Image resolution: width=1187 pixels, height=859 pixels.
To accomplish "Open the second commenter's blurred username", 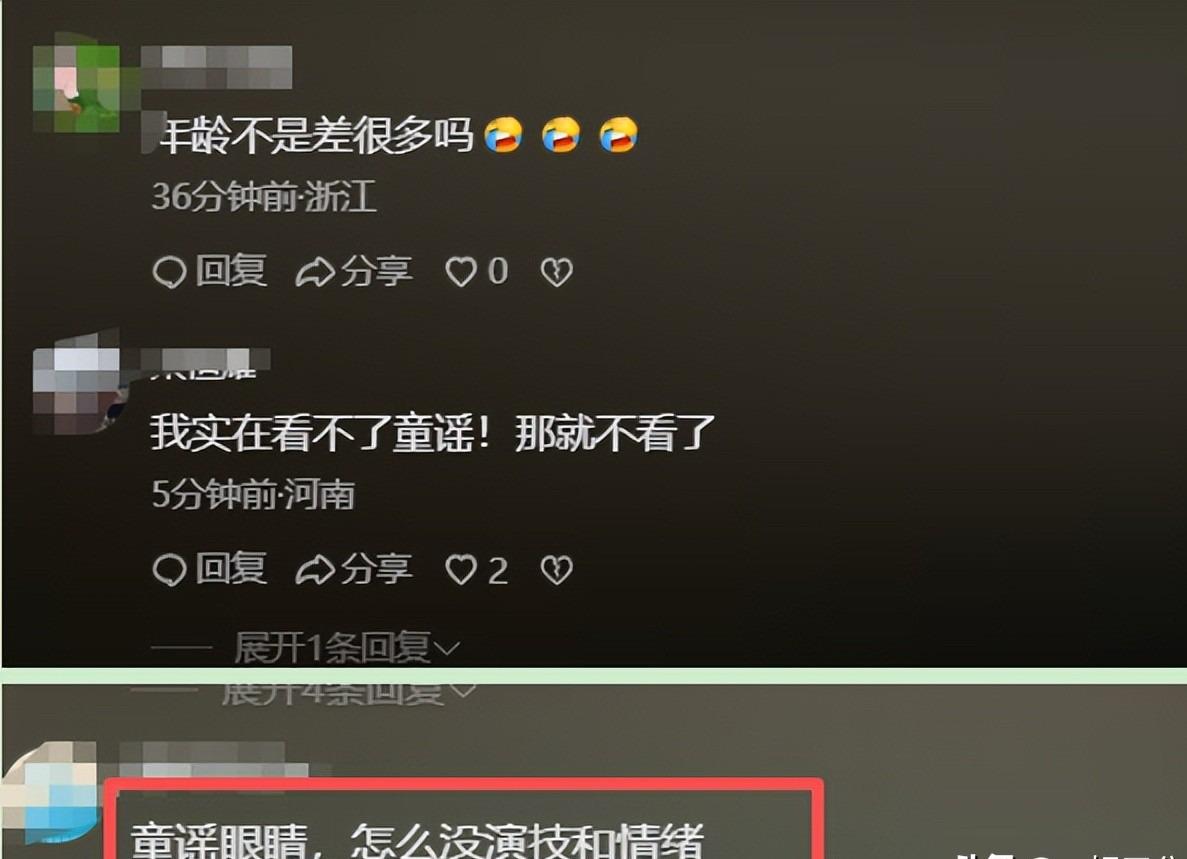I will point(206,360).
